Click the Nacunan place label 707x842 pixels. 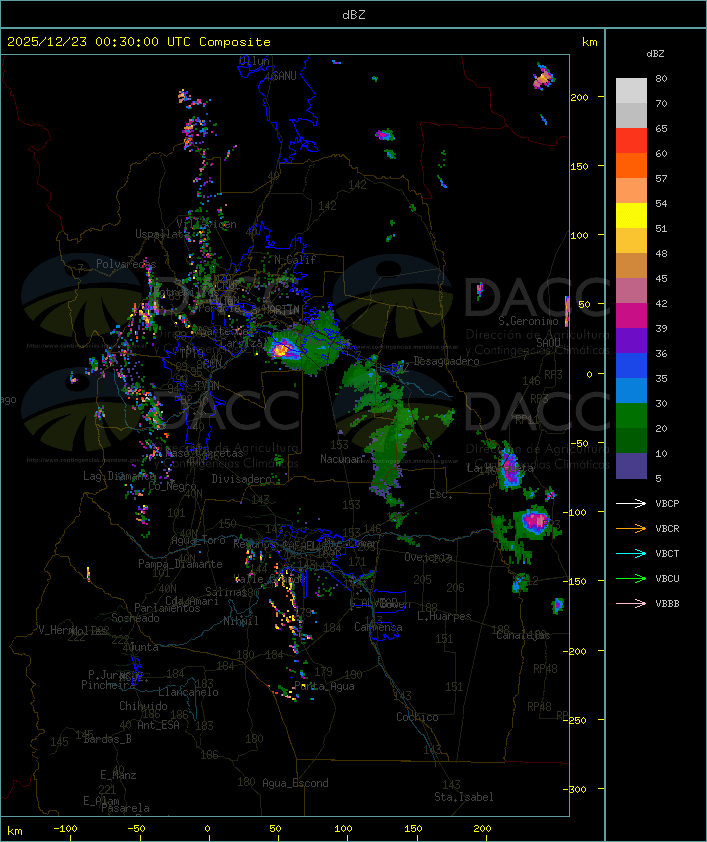tap(341, 459)
